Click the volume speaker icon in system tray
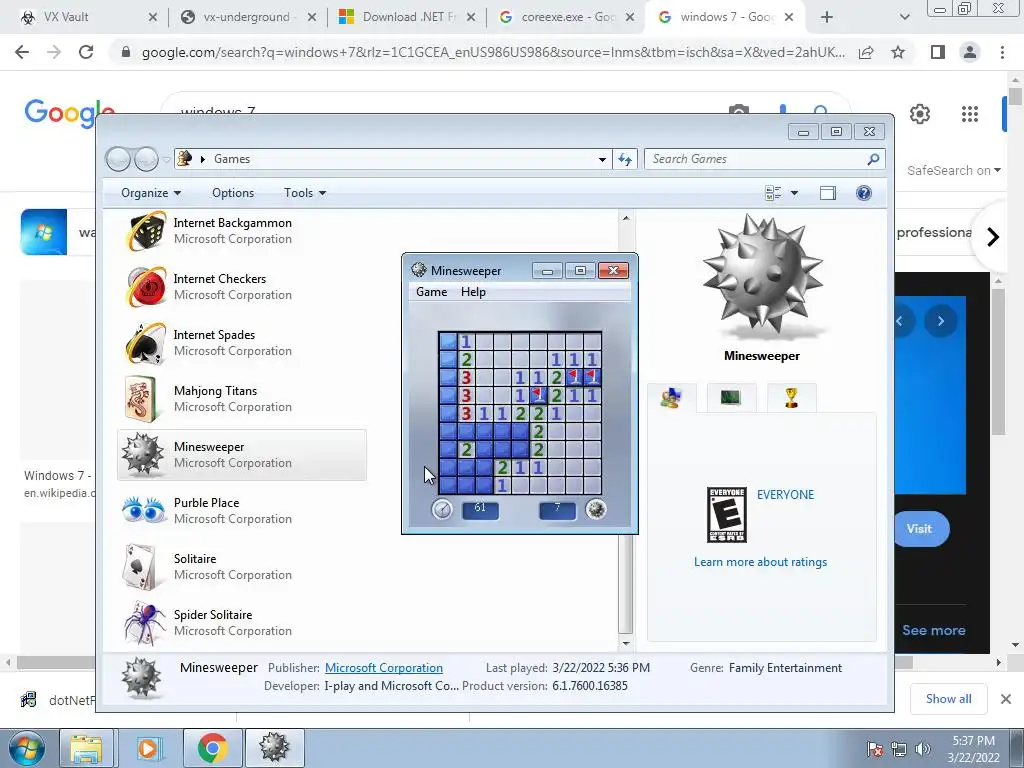This screenshot has height=768, width=1024. tap(922, 749)
